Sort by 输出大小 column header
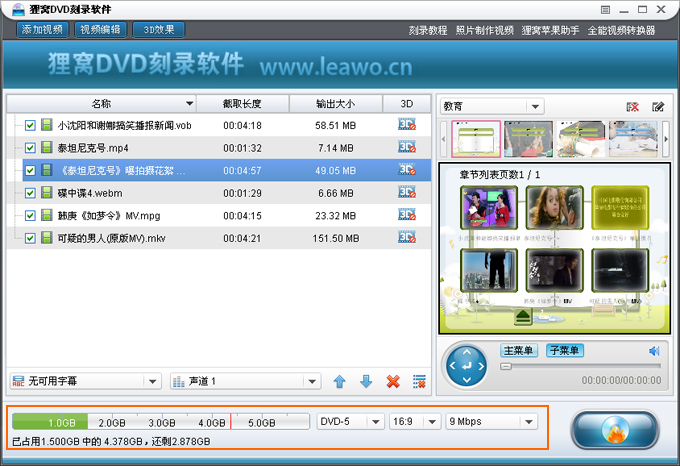Image resolution: width=680 pixels, height=466 pixels. tap(336, 104)
